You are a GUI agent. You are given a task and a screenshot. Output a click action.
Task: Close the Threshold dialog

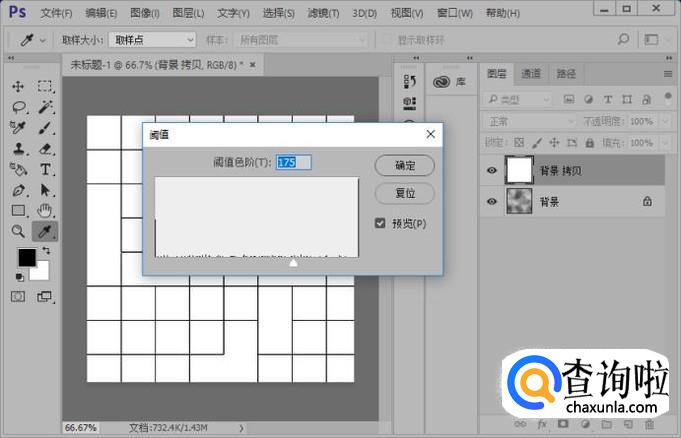(x=430, y=134)
